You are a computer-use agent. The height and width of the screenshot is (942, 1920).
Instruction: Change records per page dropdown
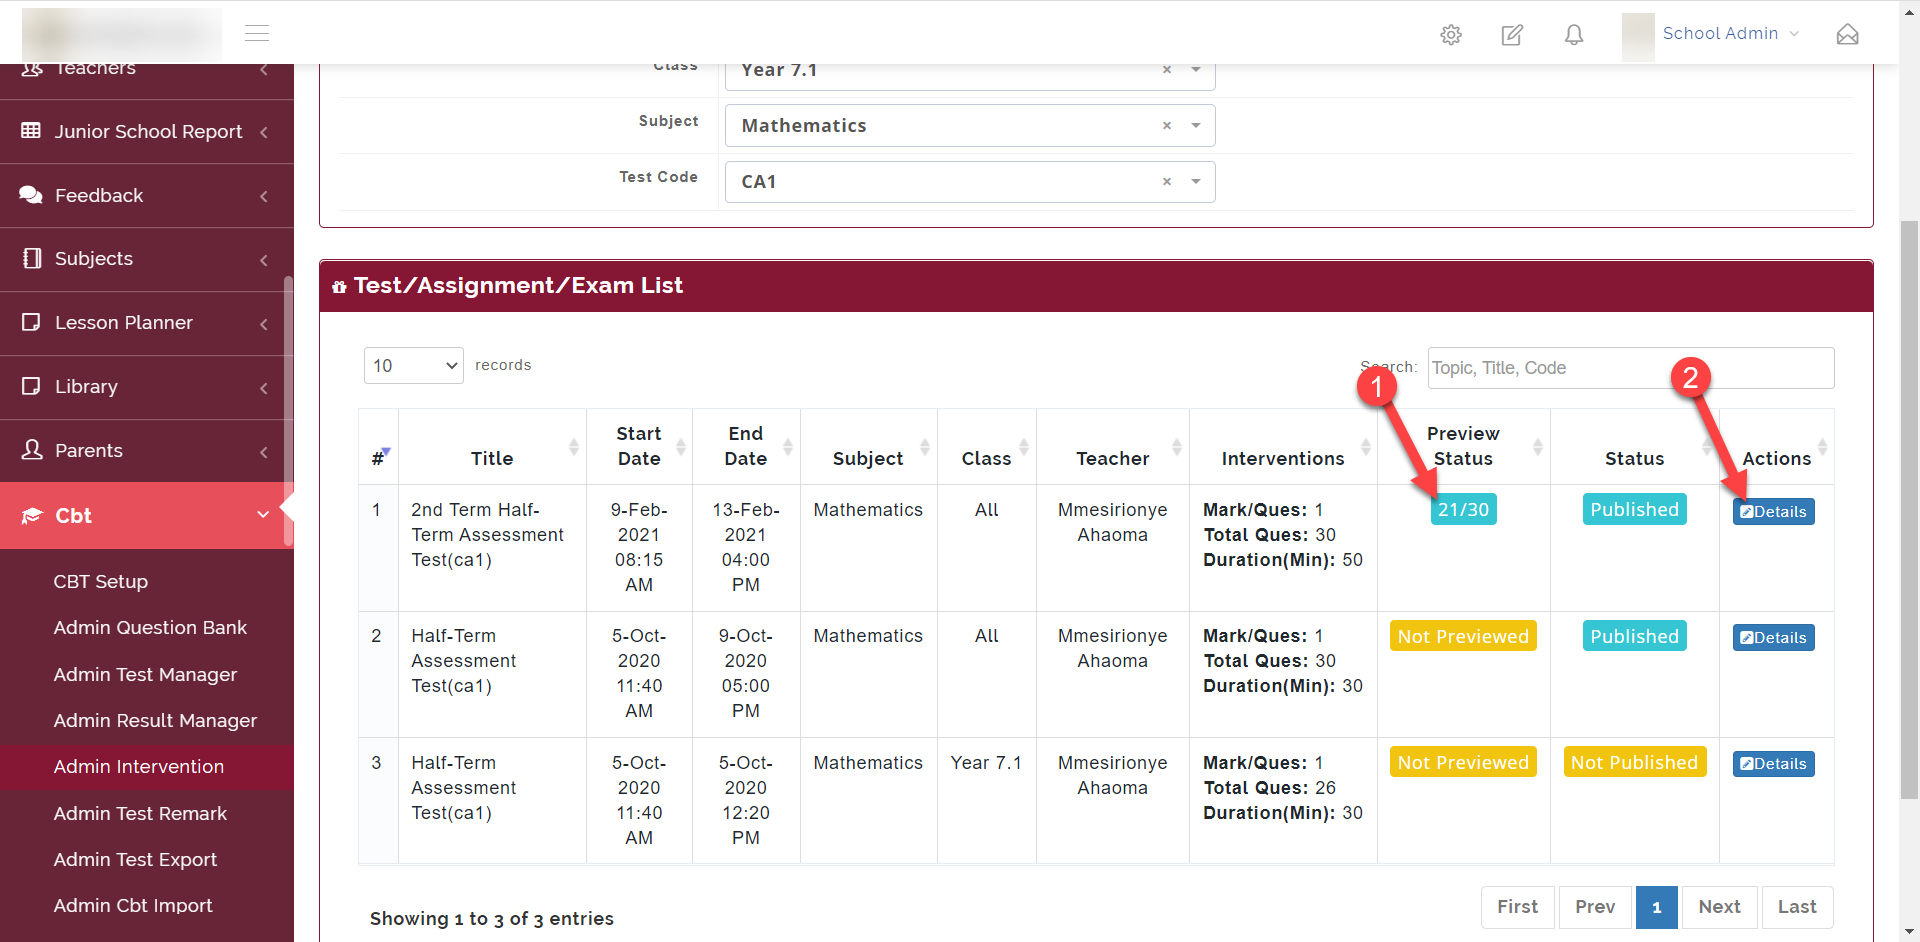[x=414, y=366]
